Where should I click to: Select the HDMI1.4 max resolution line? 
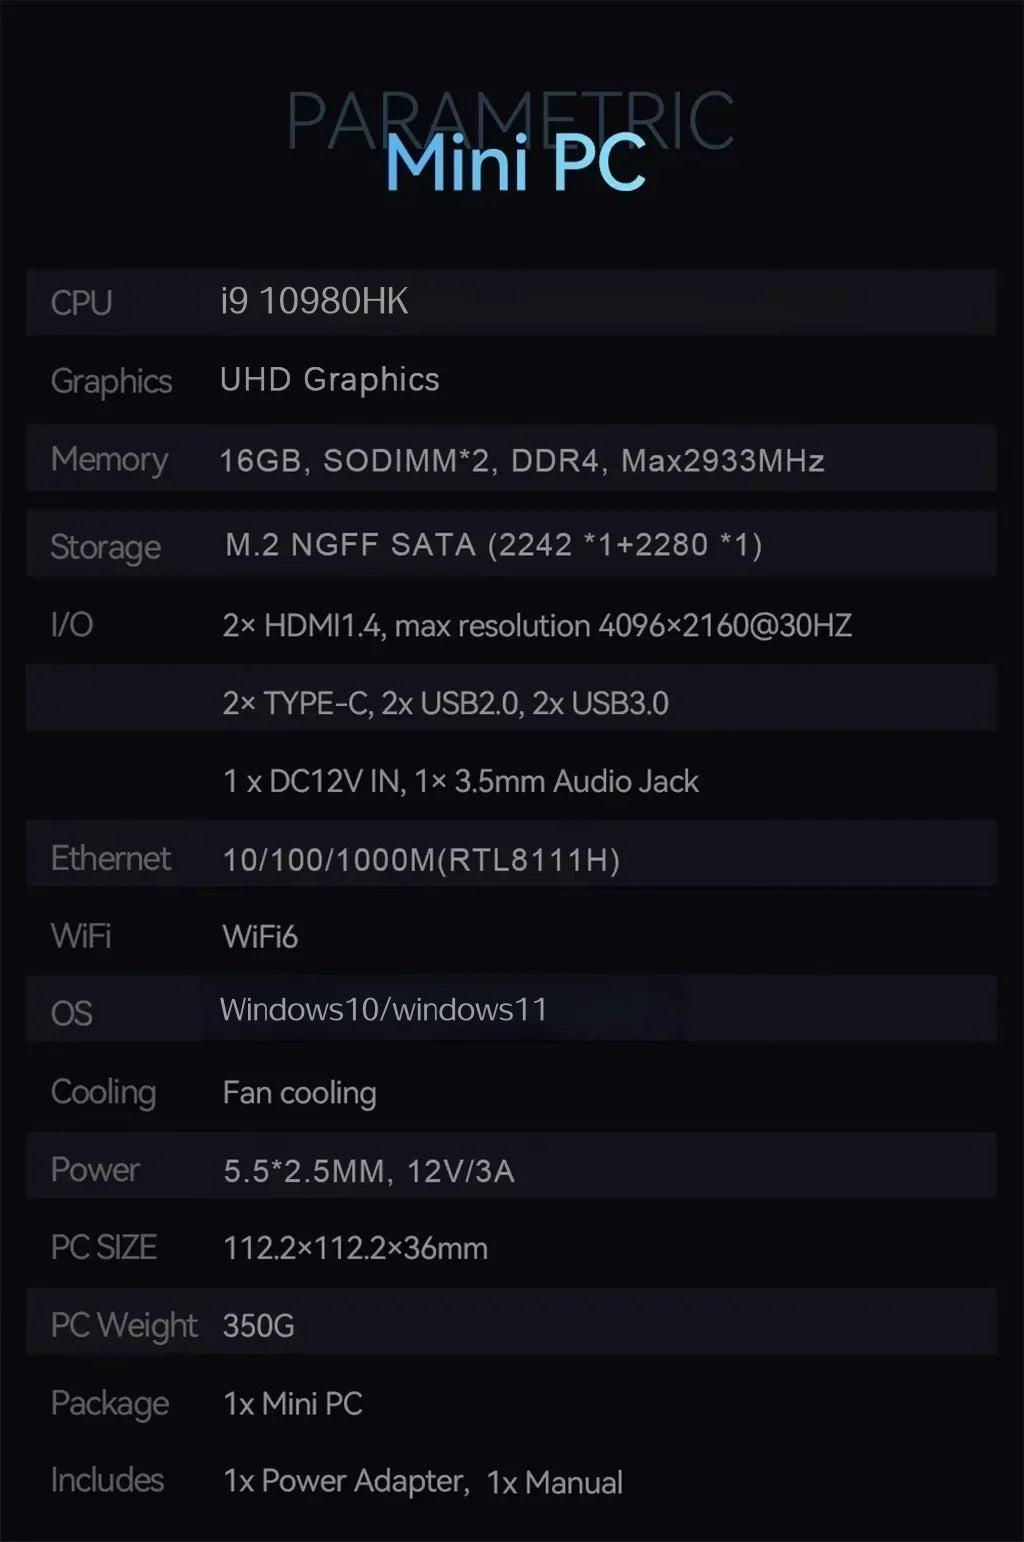click(537, 626)
